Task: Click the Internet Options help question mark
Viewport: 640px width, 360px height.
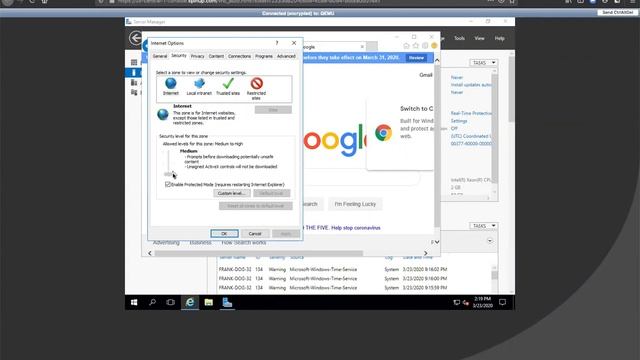Action: [277, 43]
